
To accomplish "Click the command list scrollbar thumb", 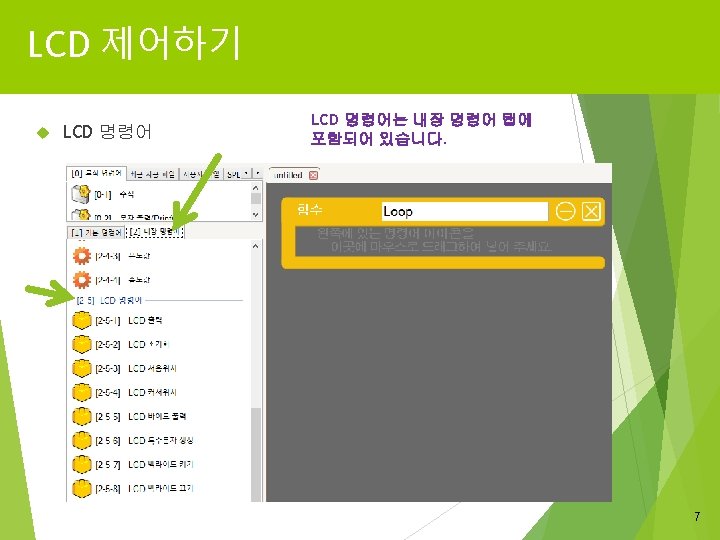I will click(x=256, y=453).
